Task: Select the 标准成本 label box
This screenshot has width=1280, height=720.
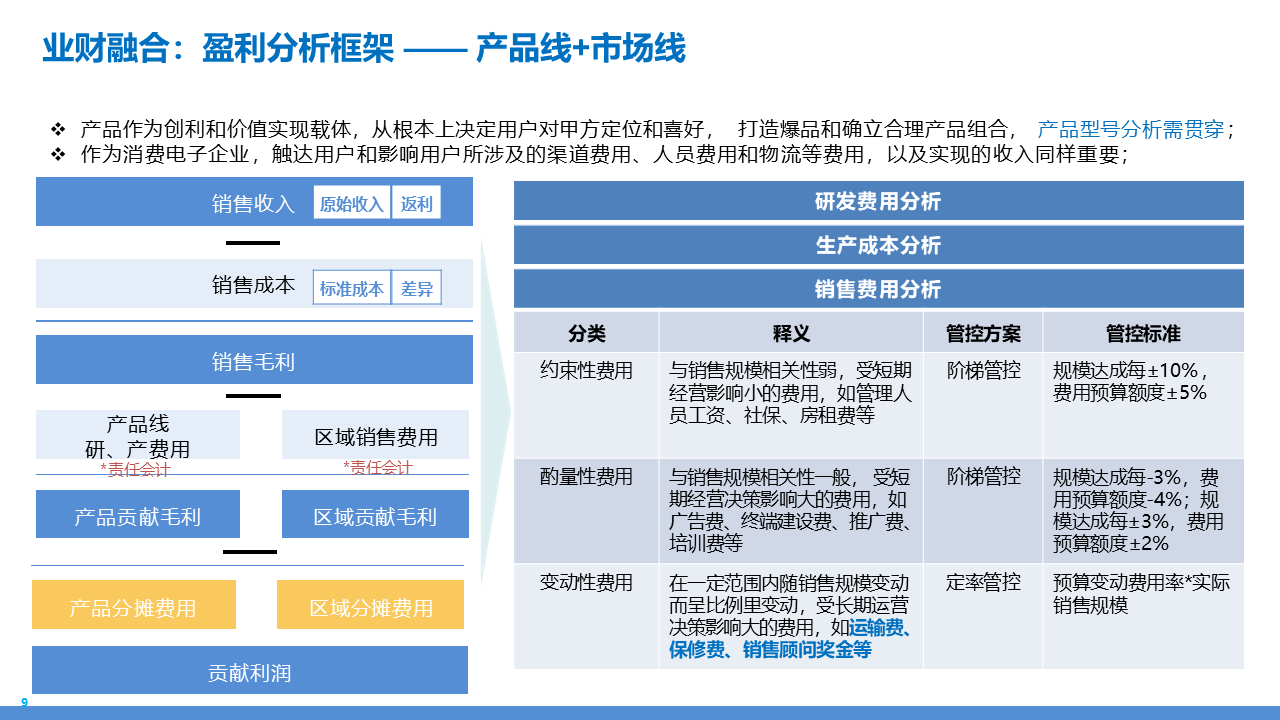Action: tap(351, 289)
